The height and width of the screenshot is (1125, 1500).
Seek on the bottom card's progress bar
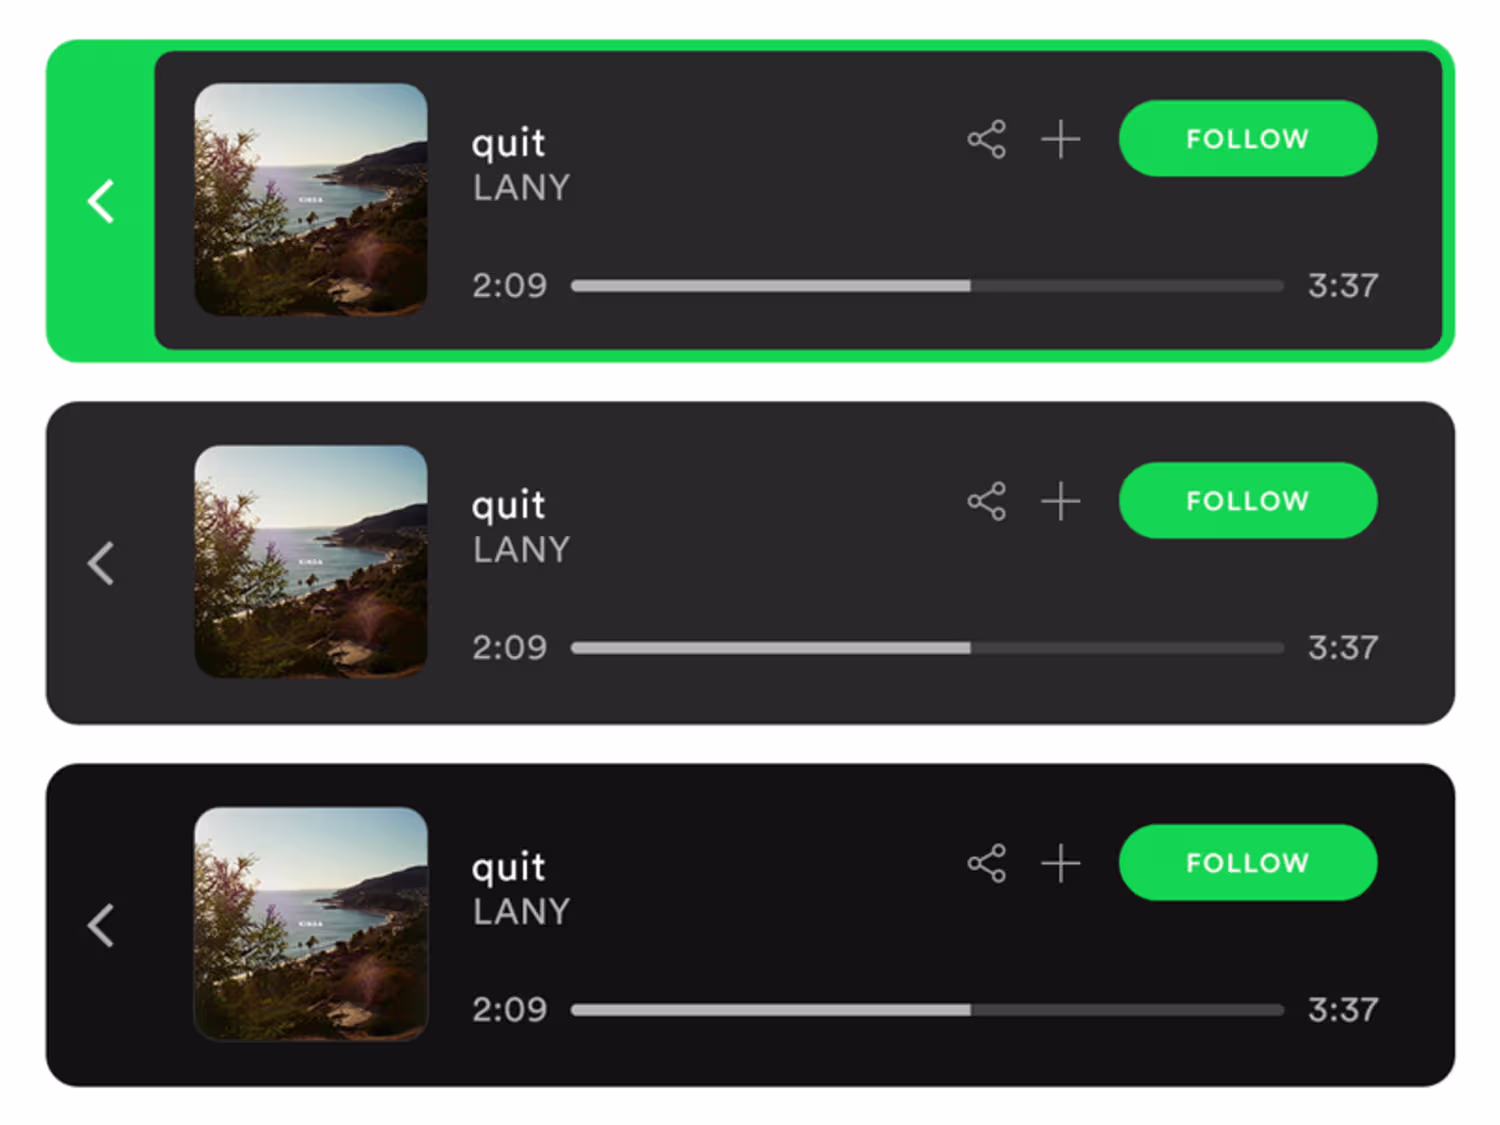click(x=927, y=1010)
